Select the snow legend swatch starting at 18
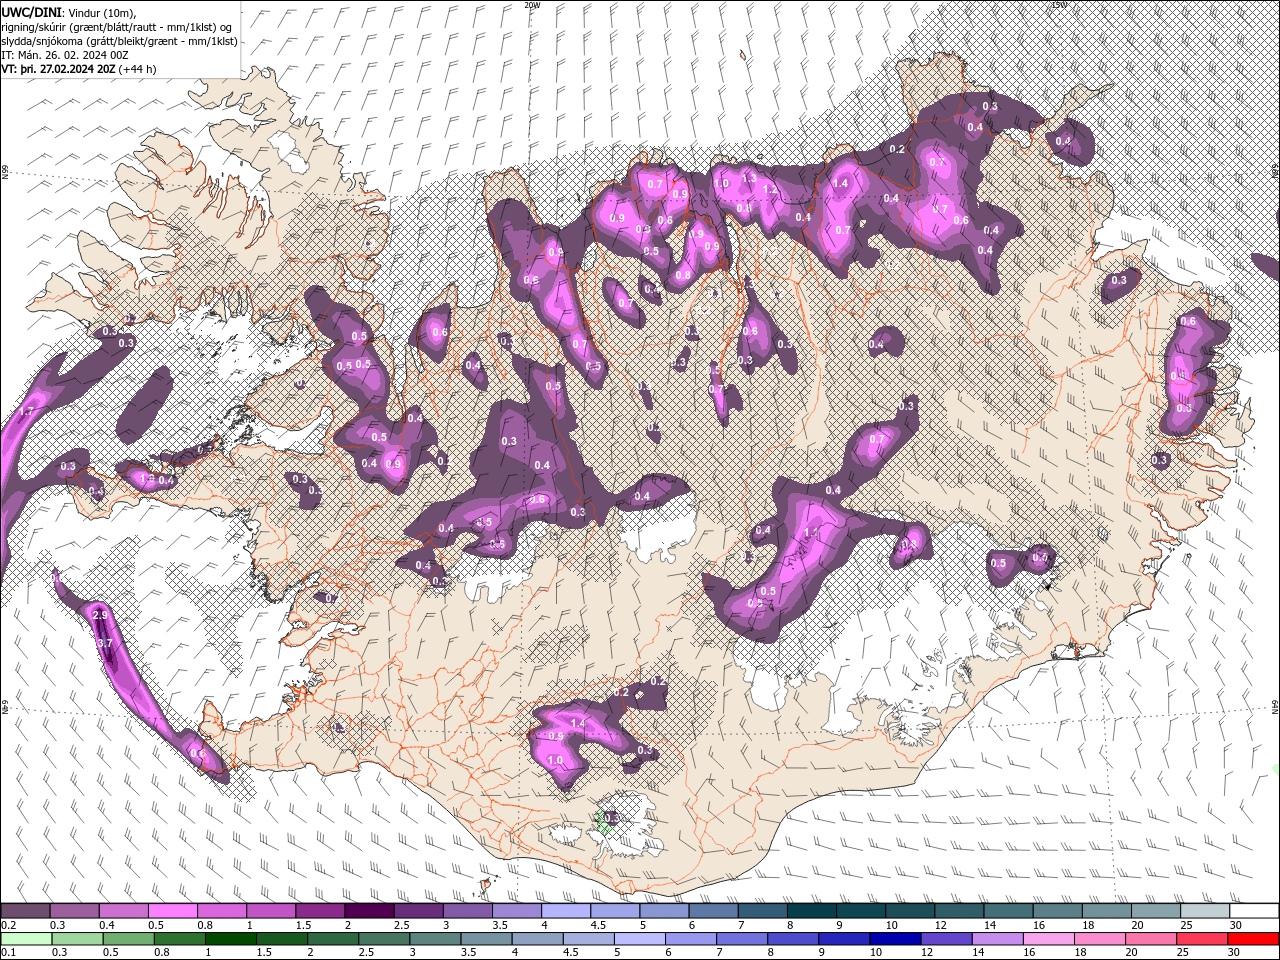The height and width of the screenshot is (960, 1280). click(x=1106, y=911)
